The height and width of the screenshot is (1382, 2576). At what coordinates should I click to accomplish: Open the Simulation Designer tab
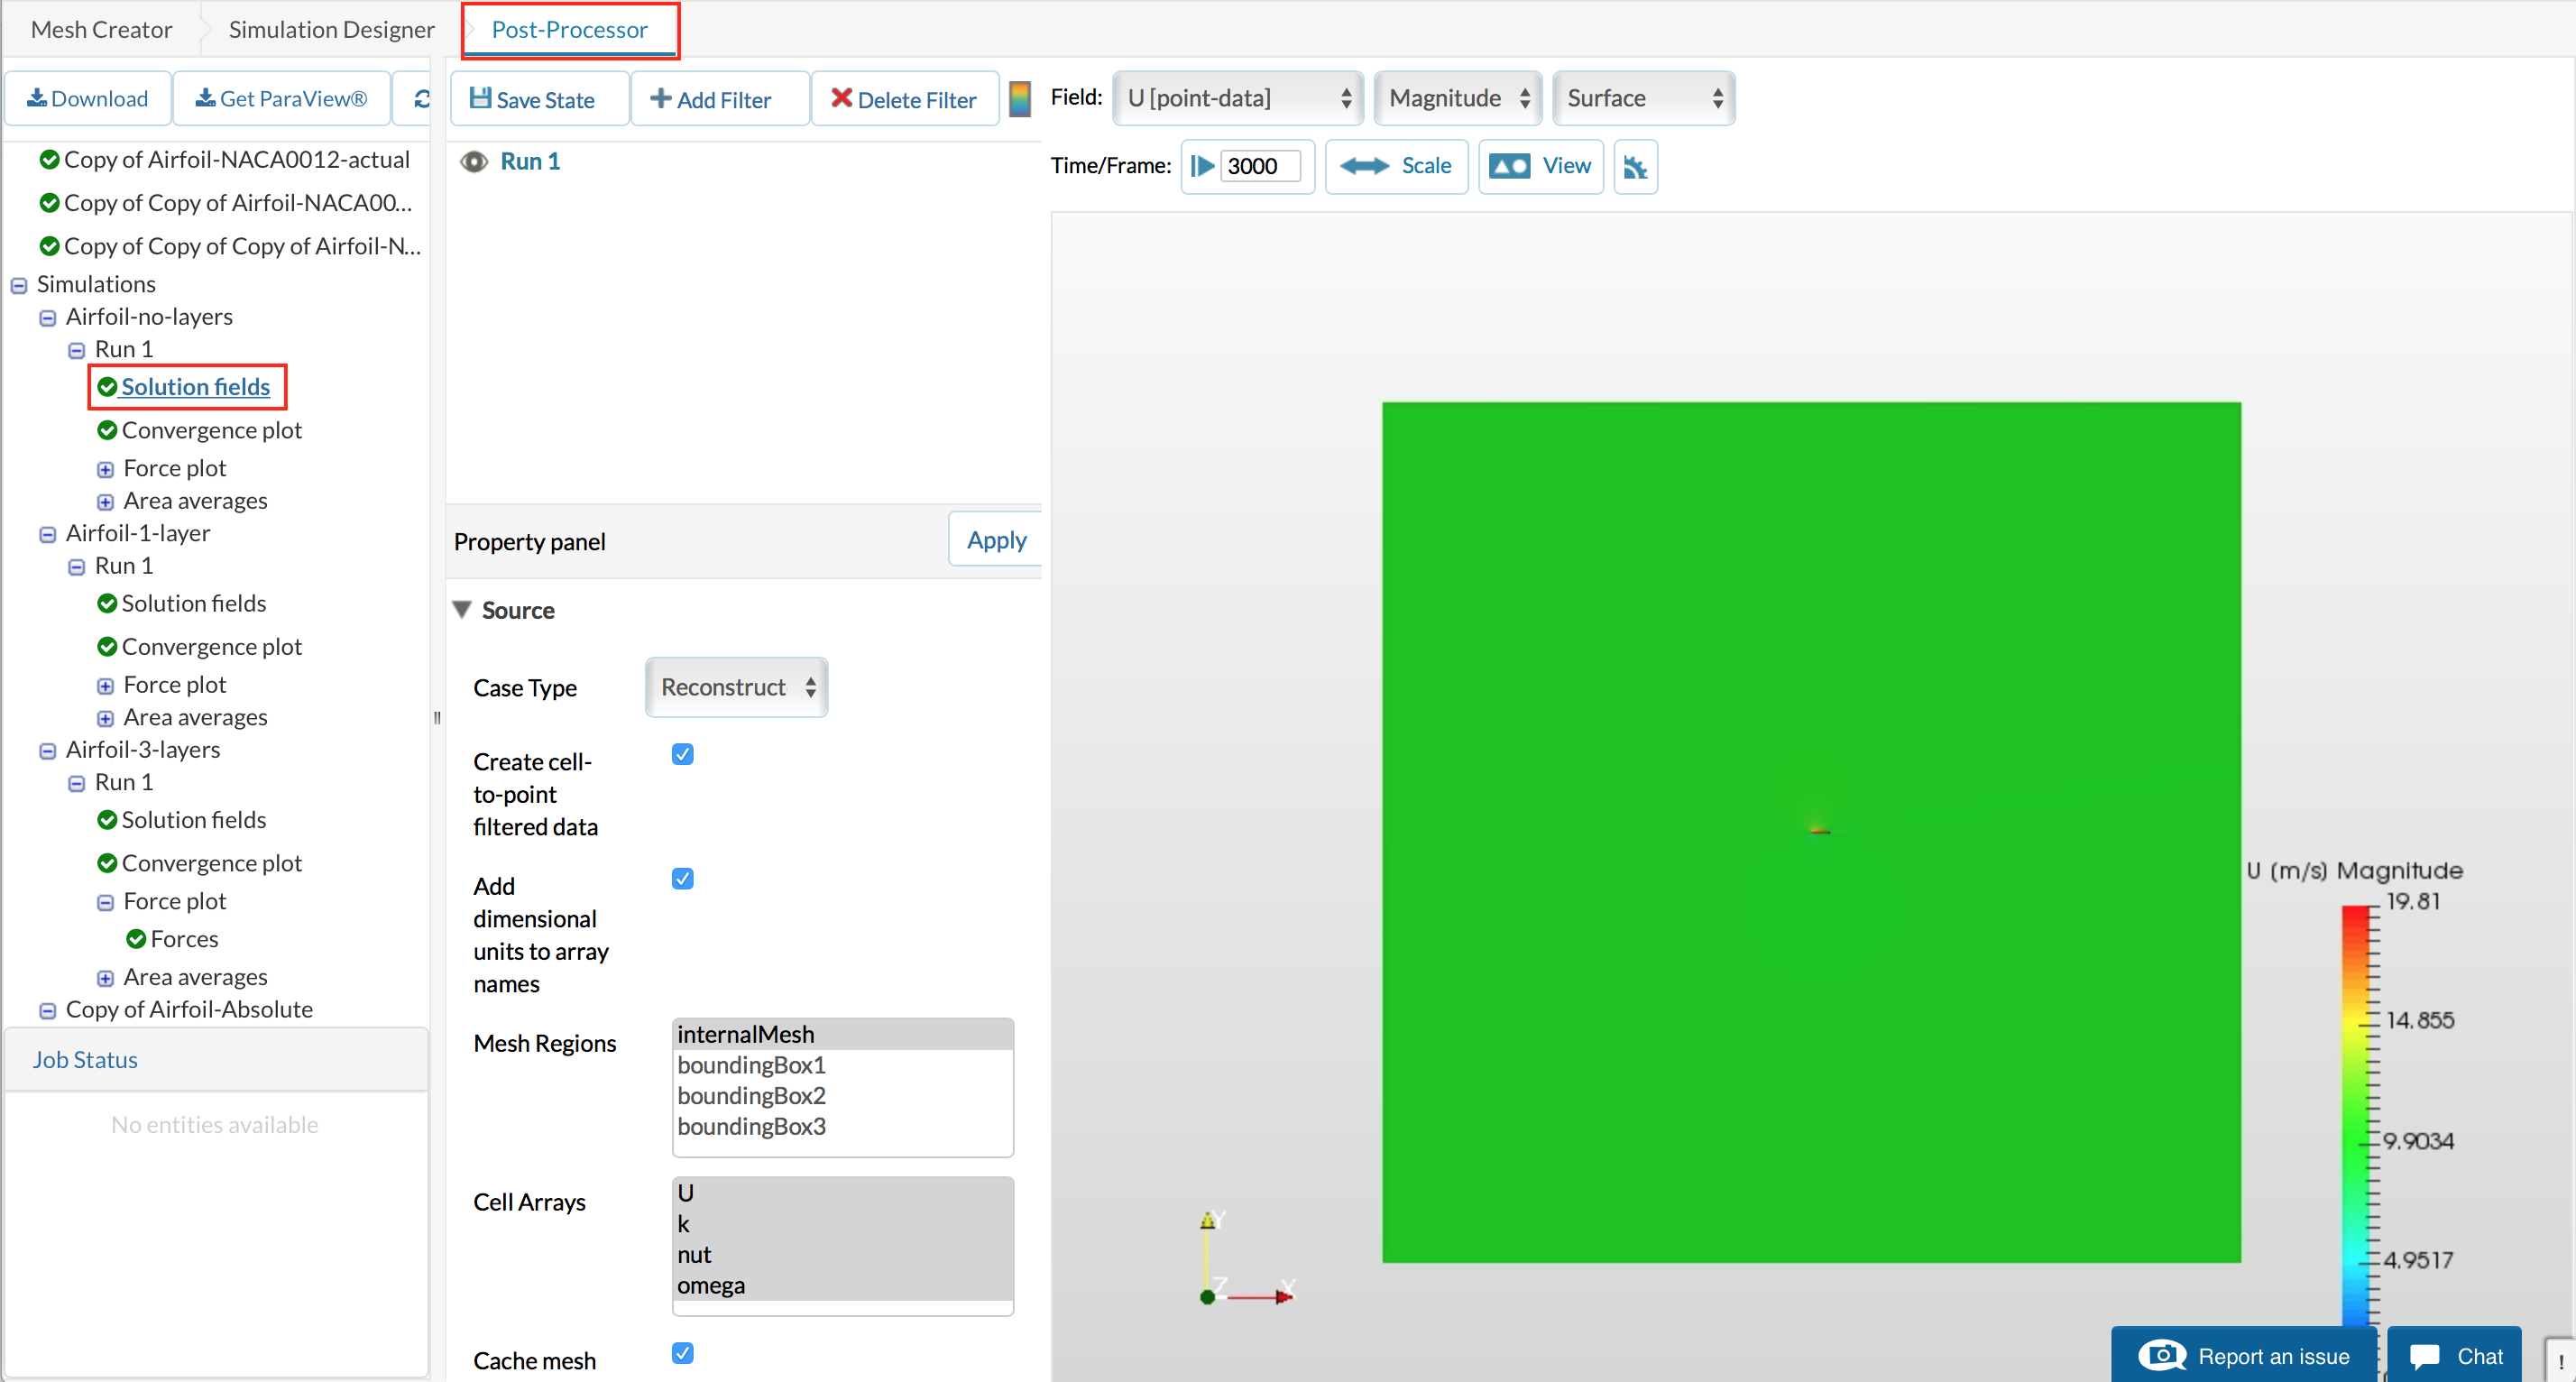[x=331, y=29]
